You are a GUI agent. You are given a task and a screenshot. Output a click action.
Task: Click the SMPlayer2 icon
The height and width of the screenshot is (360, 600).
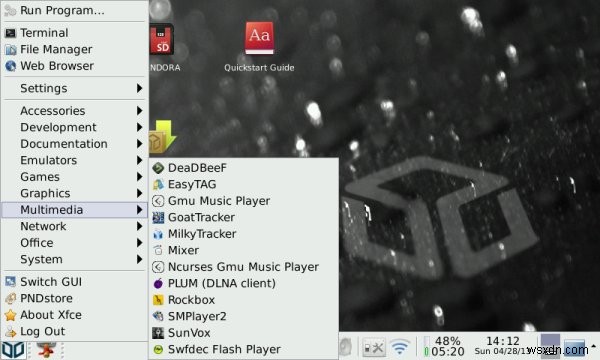tap(158, 316)
